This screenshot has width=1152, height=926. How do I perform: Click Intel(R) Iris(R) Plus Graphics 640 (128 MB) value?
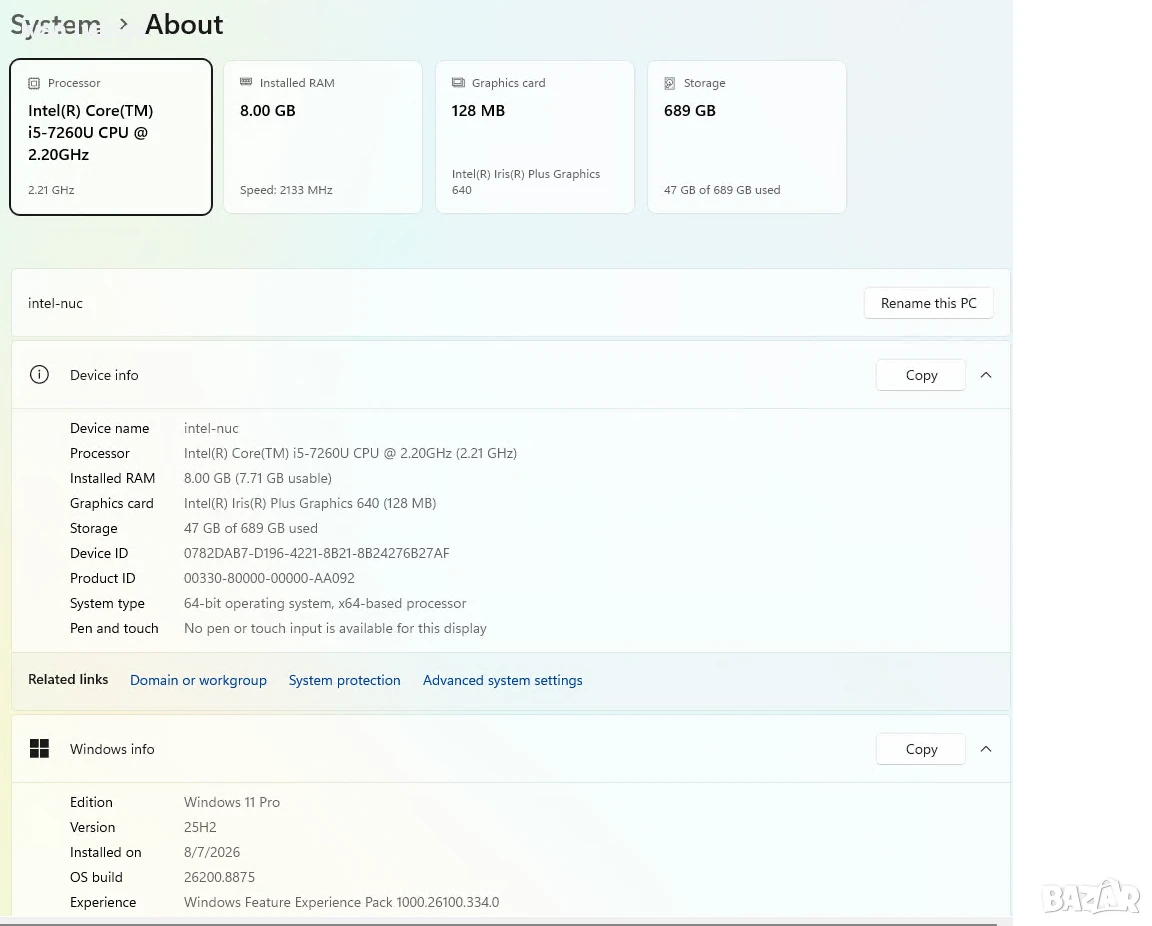coord(310,503)
